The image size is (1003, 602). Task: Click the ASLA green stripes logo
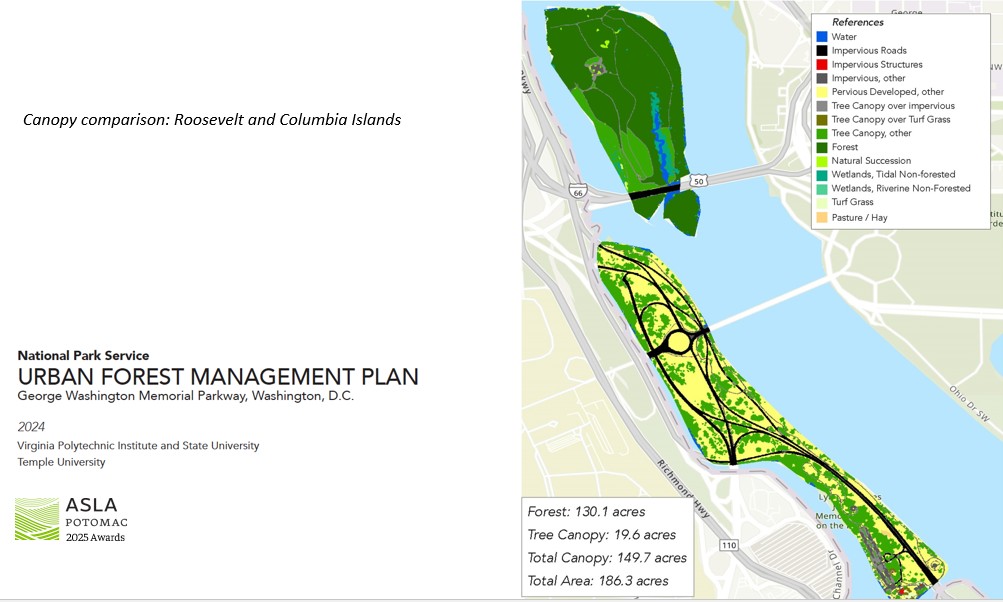[x=37, y=519]
